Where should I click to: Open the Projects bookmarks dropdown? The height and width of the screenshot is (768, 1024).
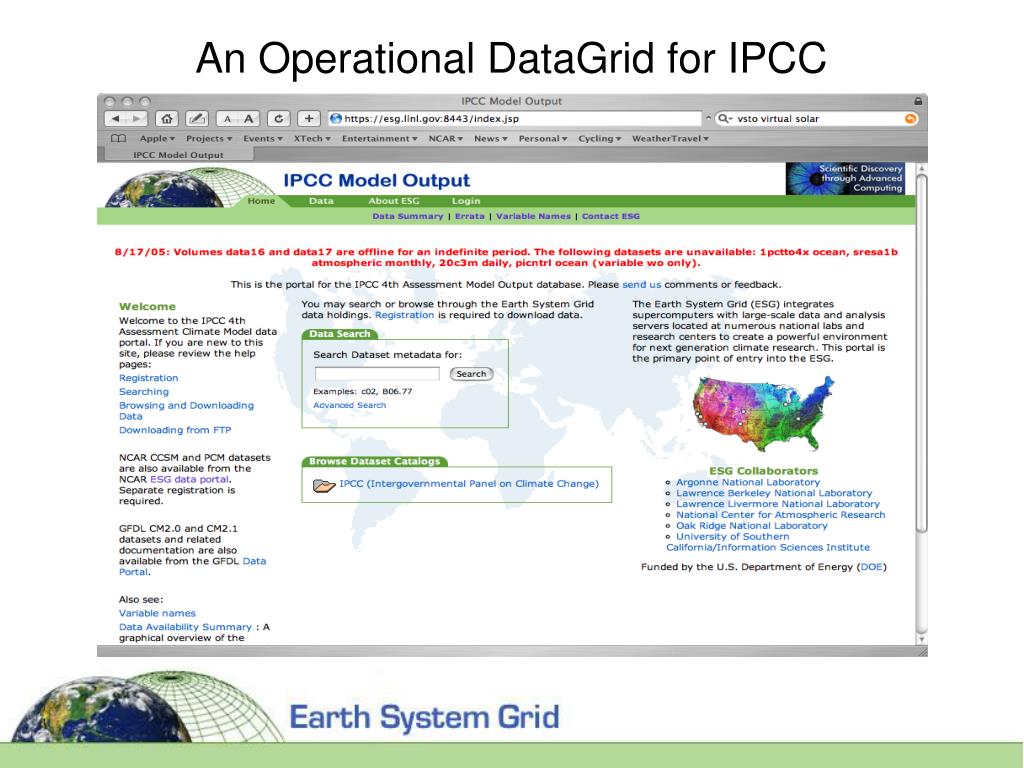click(x=209, y=138)
